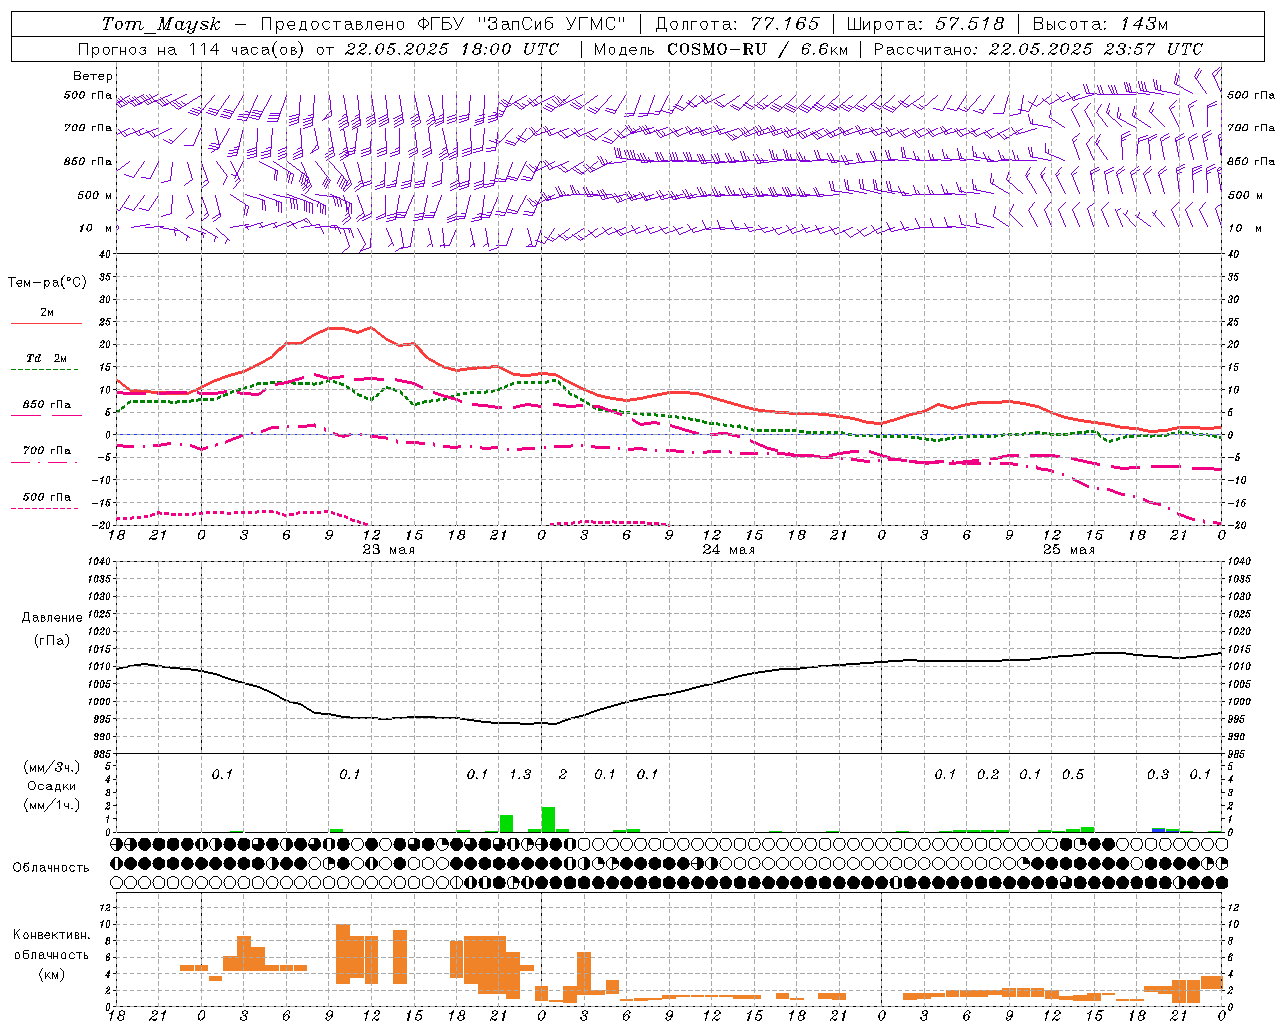The width and height of the screenshot is (1280, 1024).
Task: Click the '25 мая' date label
Action: [x=1068, y=550]
